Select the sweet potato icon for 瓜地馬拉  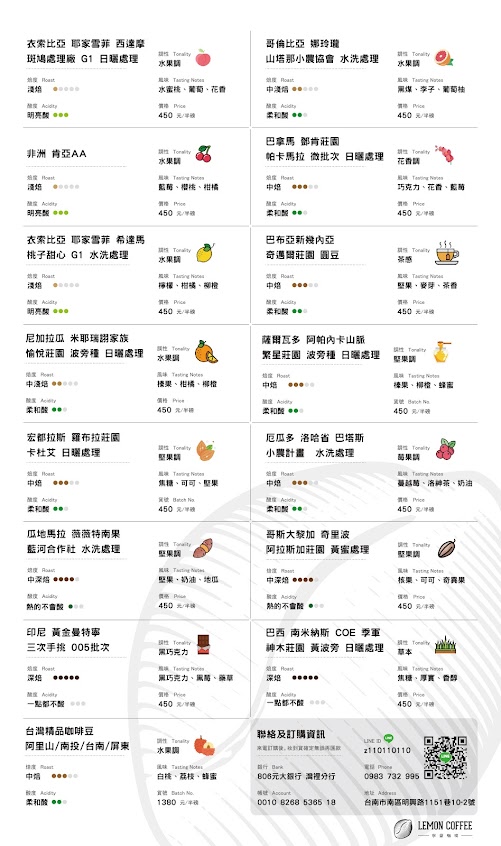click(x=202, y=548)
